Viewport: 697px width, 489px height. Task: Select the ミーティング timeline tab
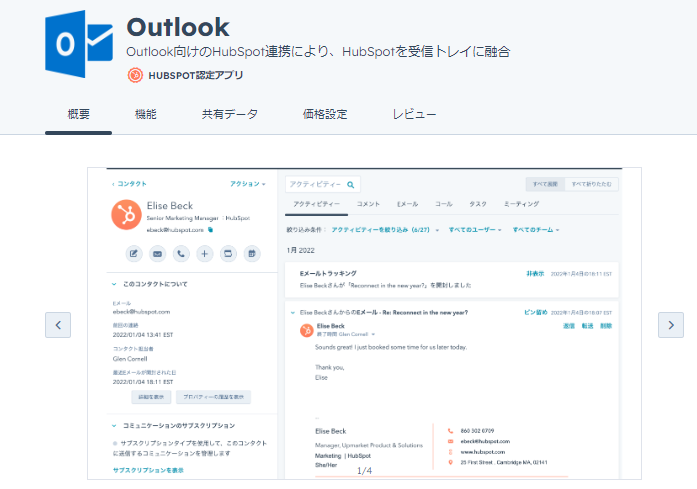tap(521, 204)
